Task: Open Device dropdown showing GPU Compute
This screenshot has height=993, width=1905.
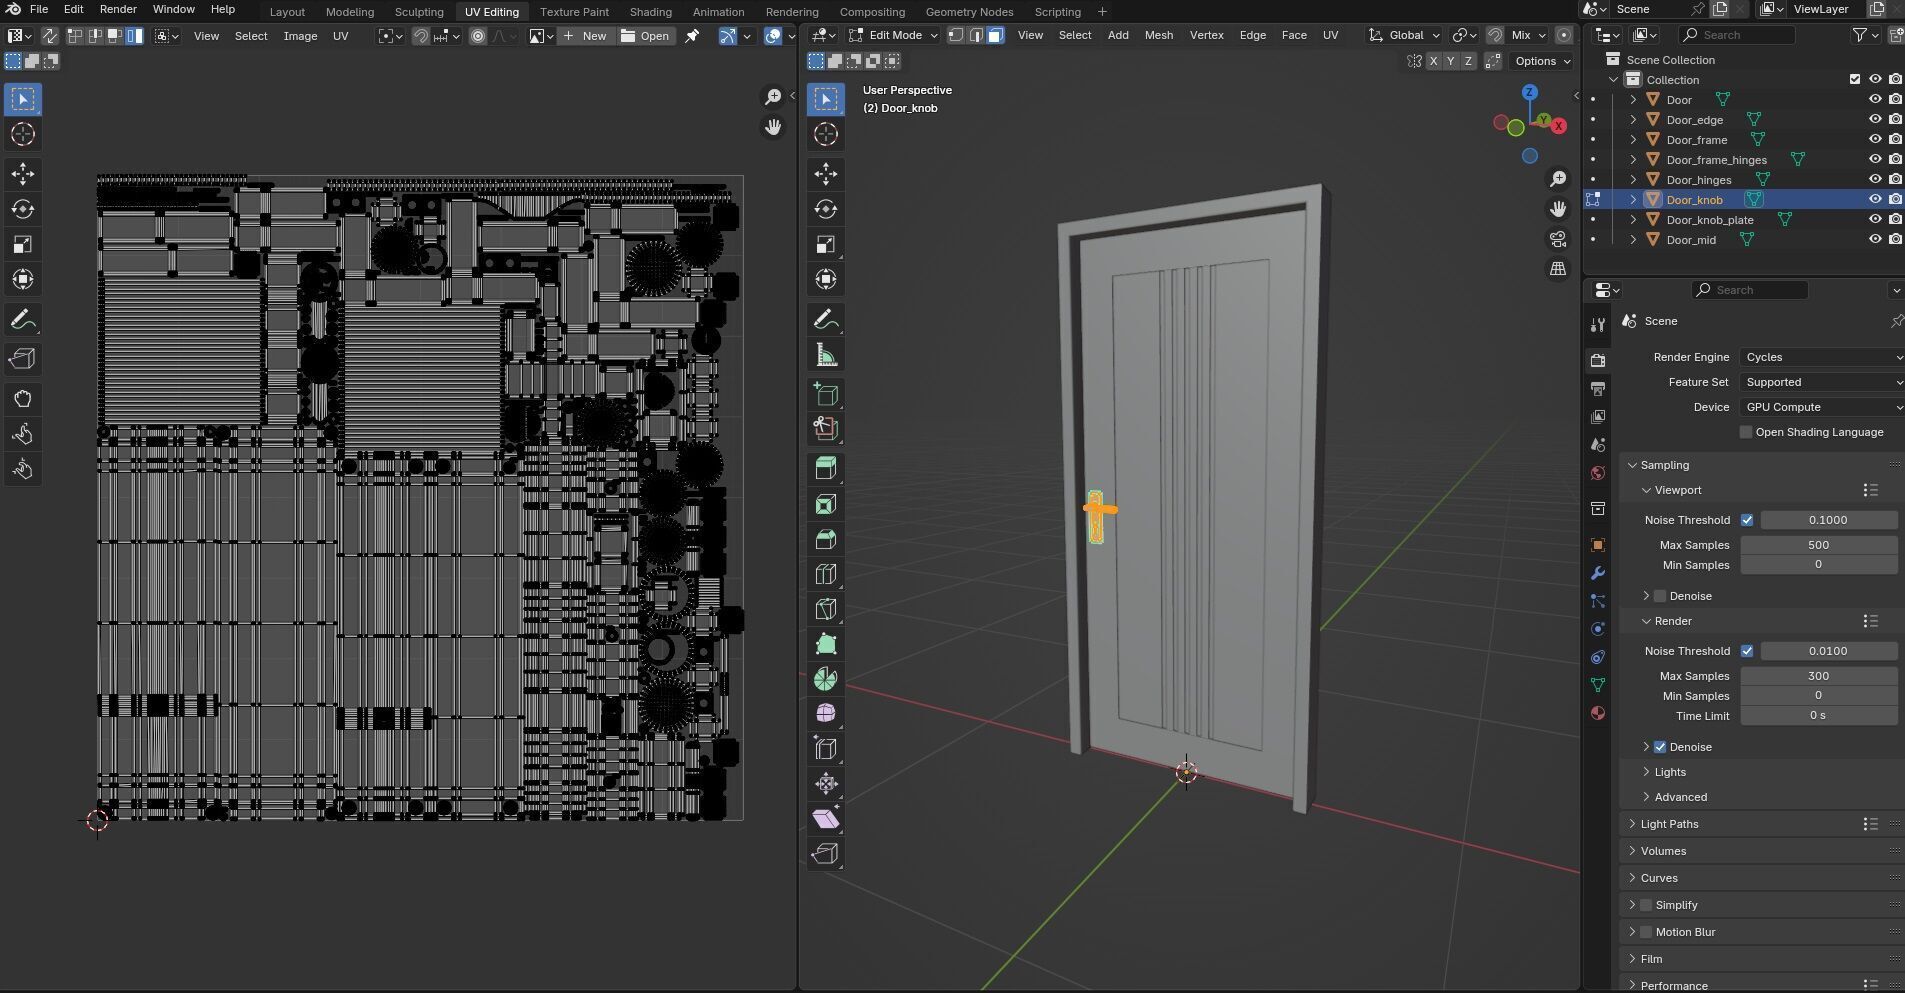Action: coord(1821,407)
